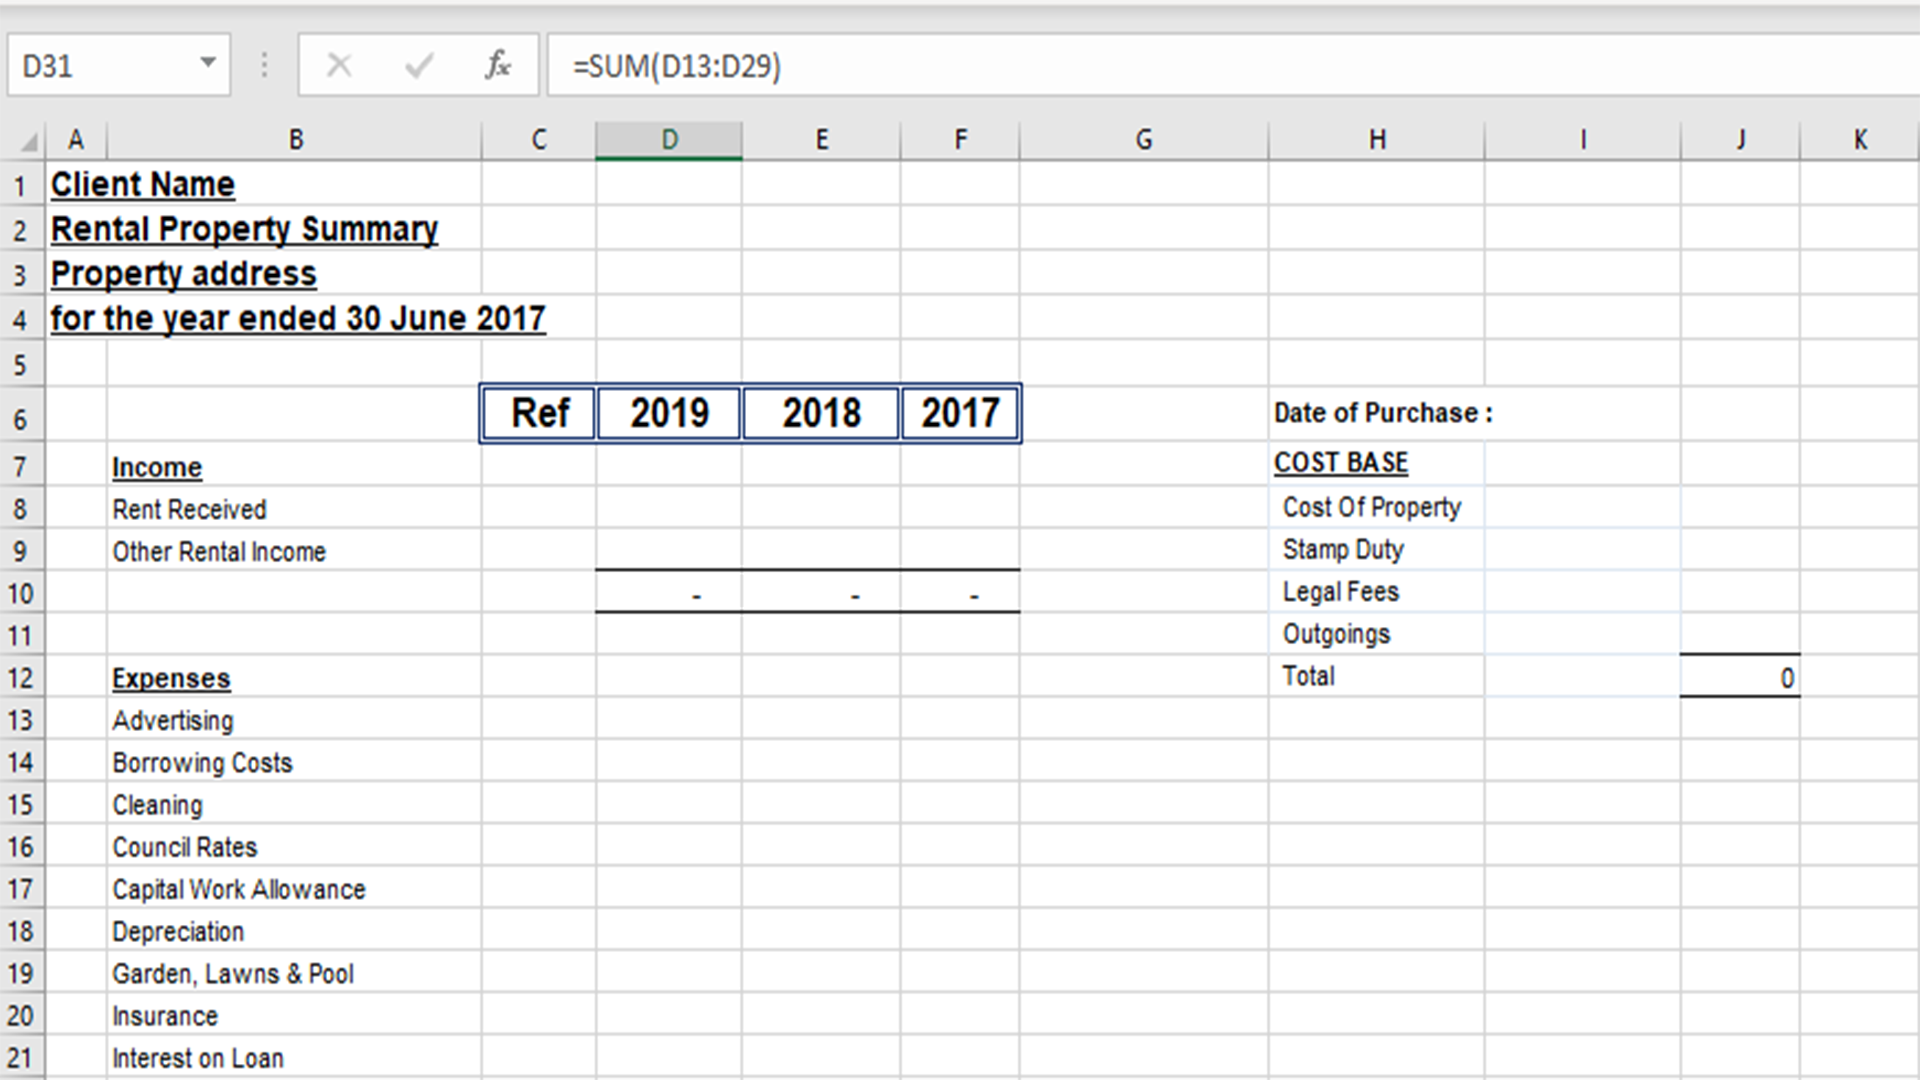Click the 'Property address' cell
Viewport: 1920px width, 1080px height.
pos(184,274)
